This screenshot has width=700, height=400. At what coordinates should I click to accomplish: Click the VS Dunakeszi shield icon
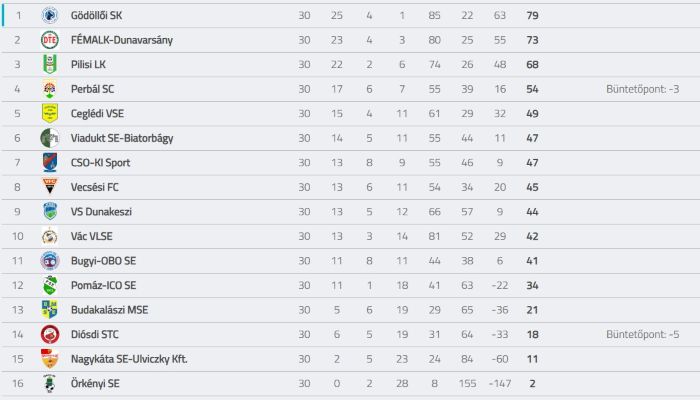click(x=50, y=212)
